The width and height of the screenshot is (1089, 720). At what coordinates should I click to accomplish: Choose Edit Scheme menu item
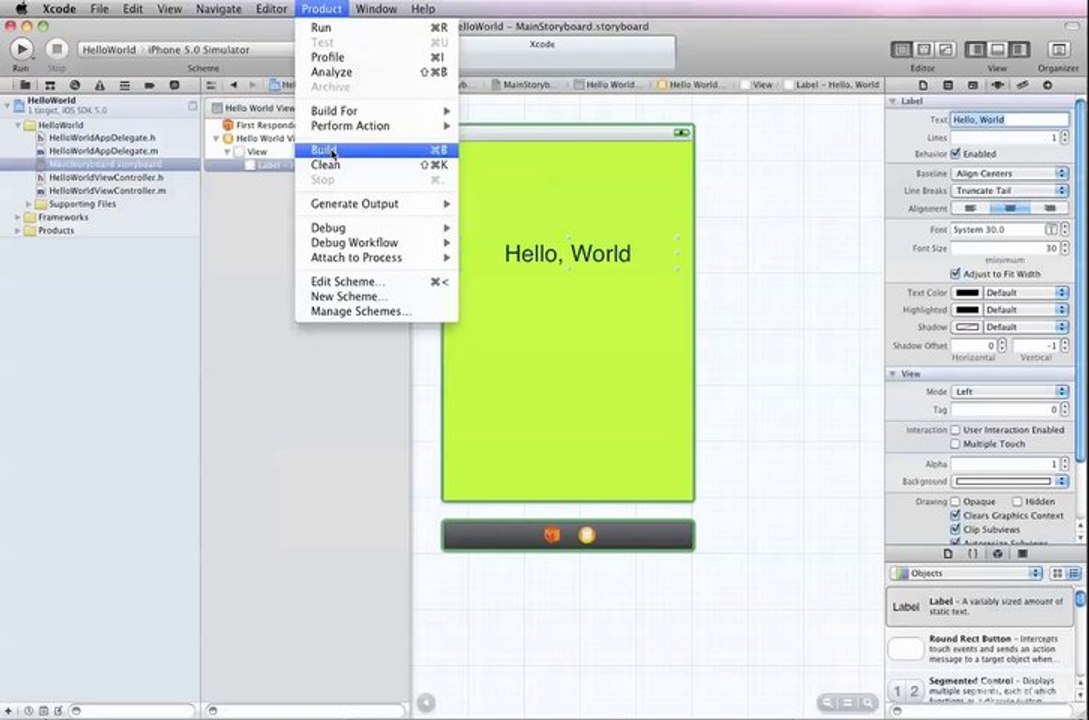click(x=376, y=281)
